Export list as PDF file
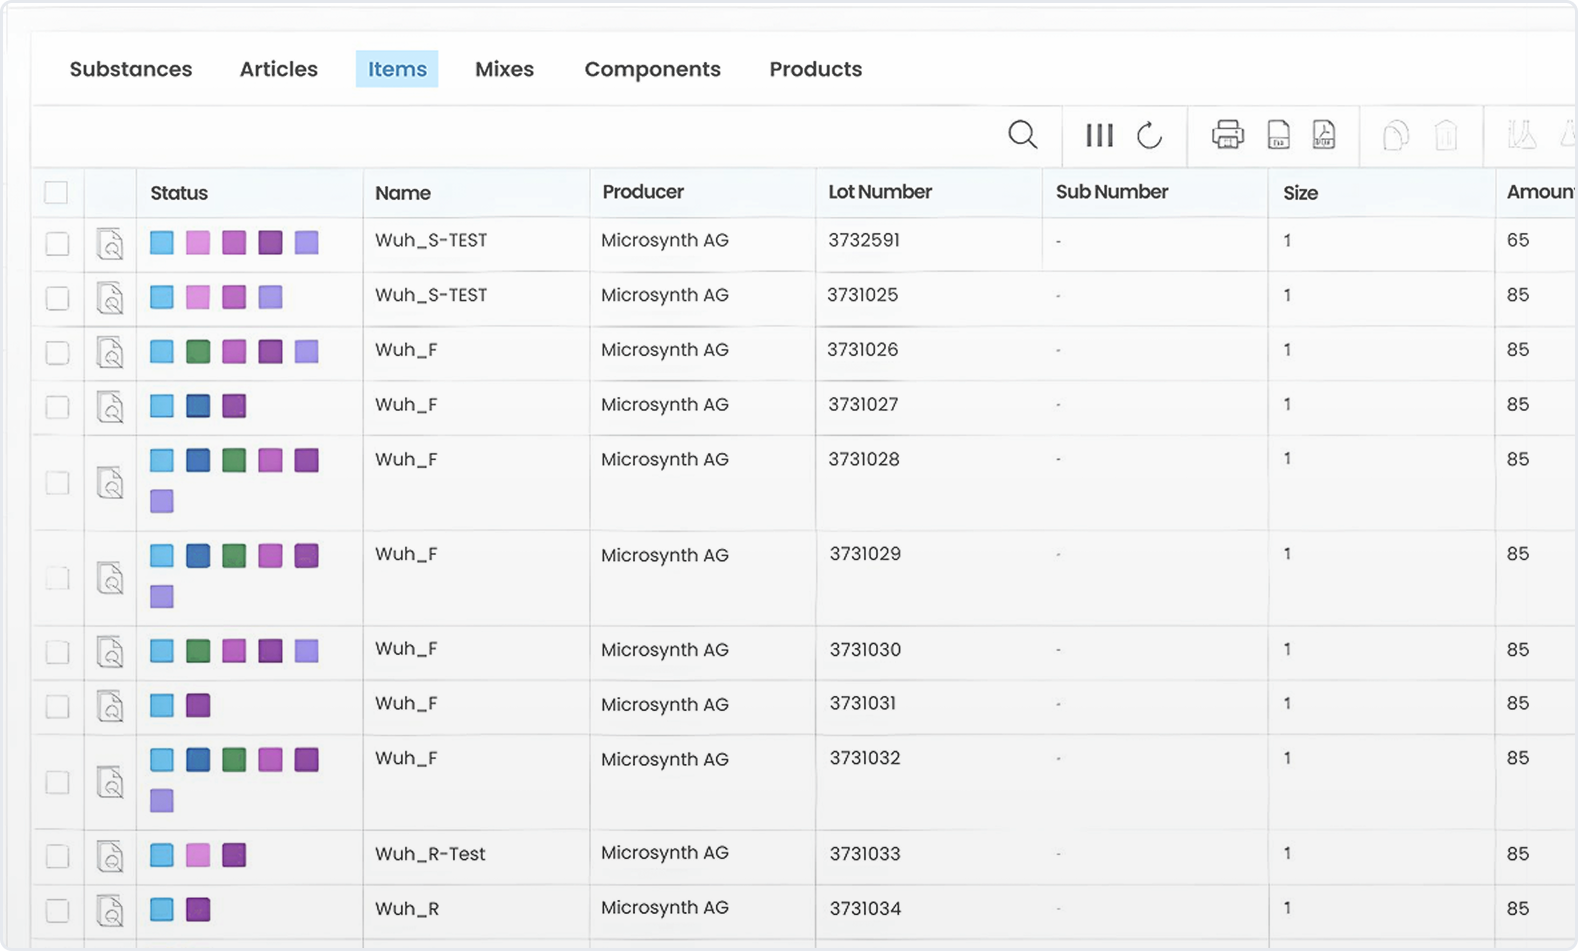Viewport: 1578px width, 951px height. point(1324,134)
